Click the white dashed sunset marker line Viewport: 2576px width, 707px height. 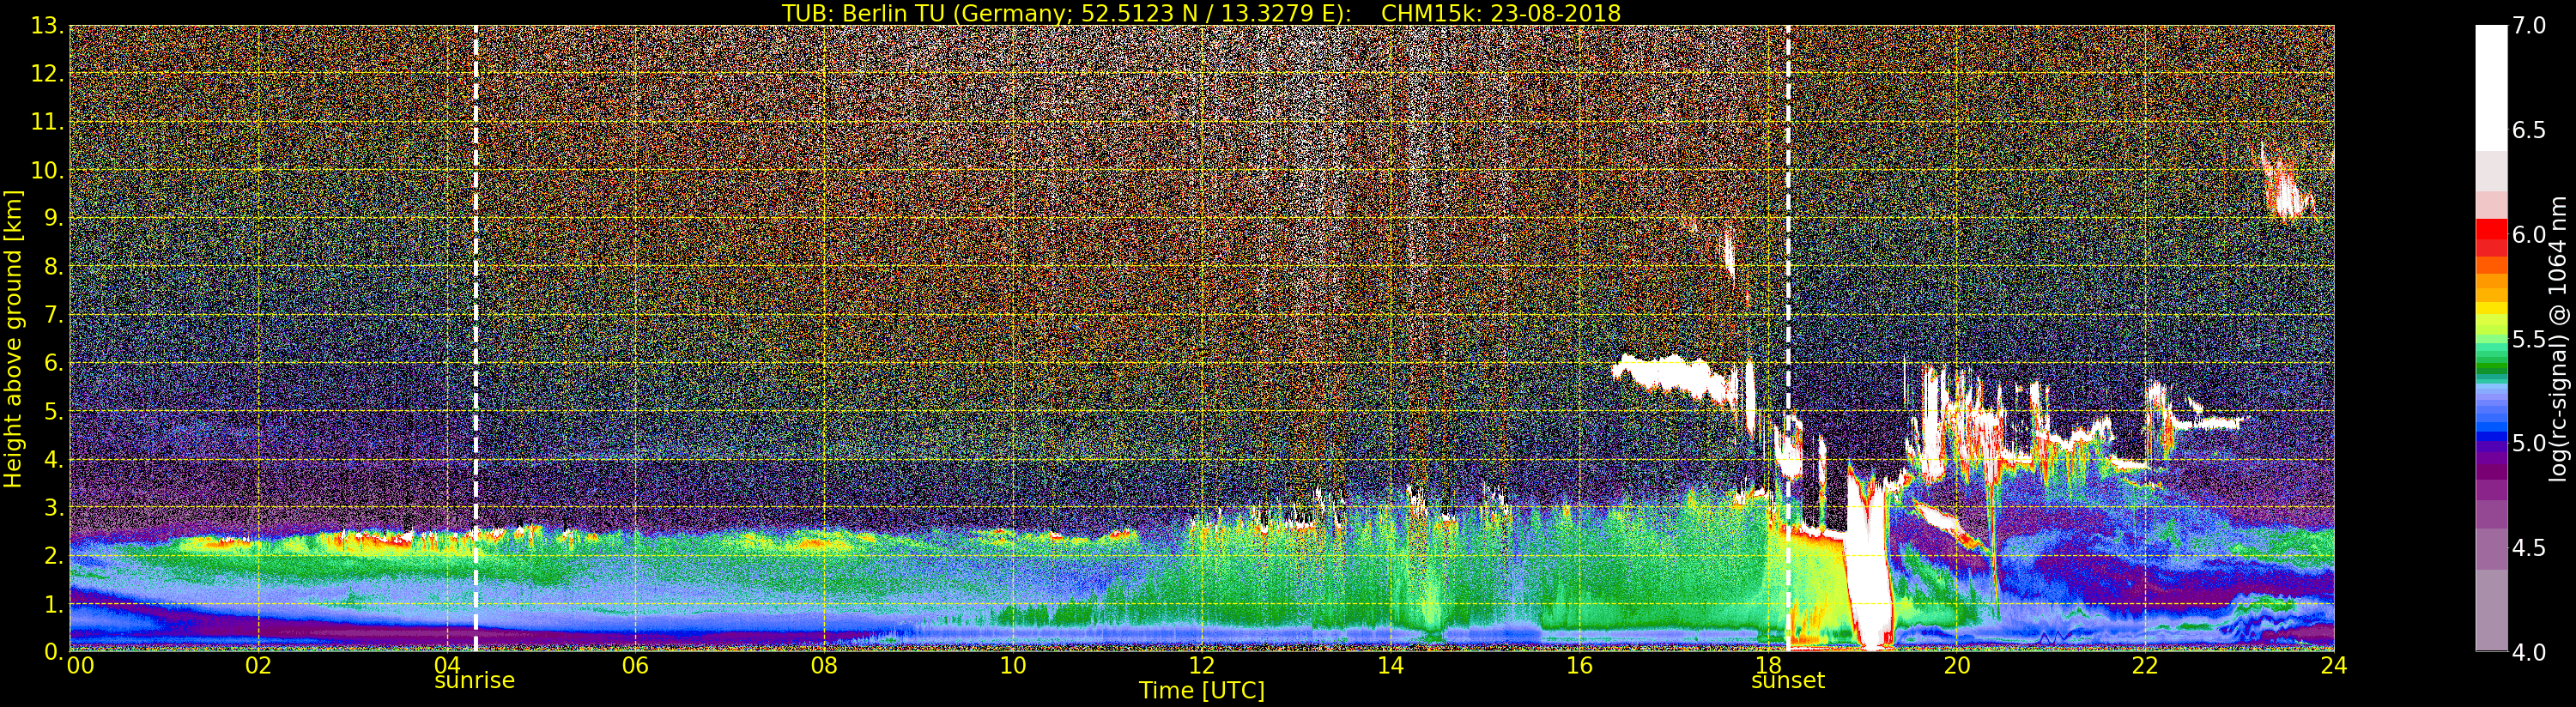coord(1788,338)
